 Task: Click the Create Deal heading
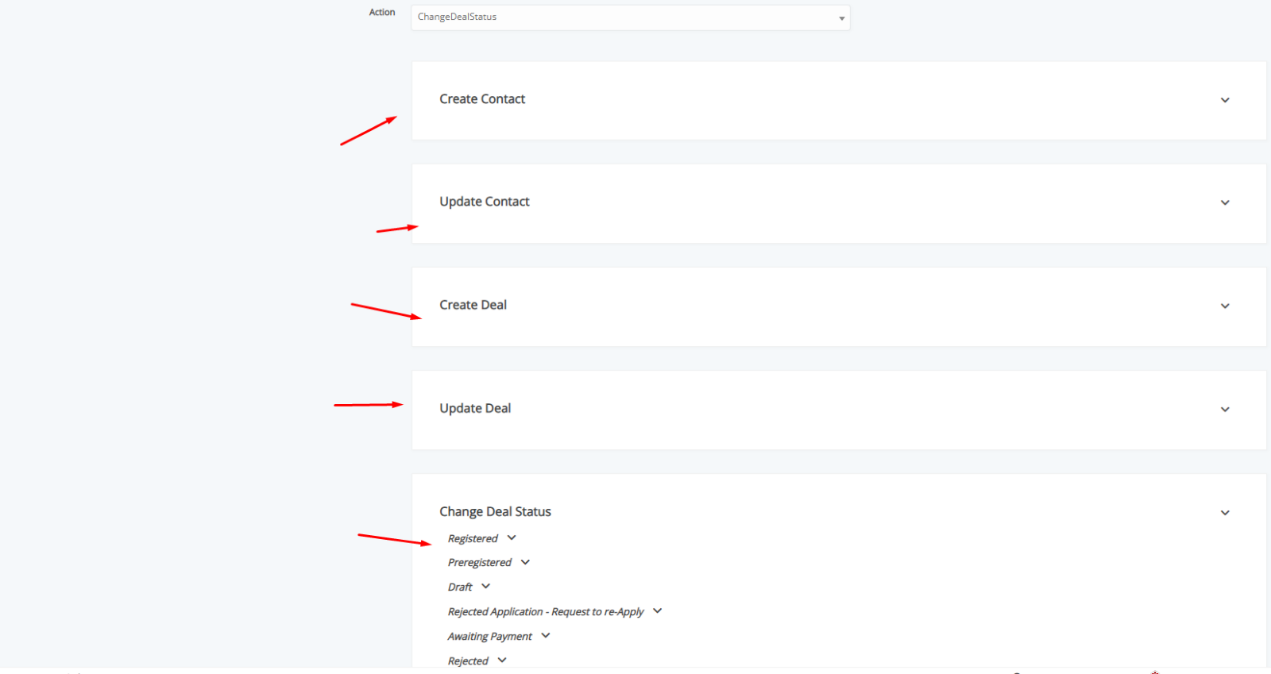[x=473, y=305]
